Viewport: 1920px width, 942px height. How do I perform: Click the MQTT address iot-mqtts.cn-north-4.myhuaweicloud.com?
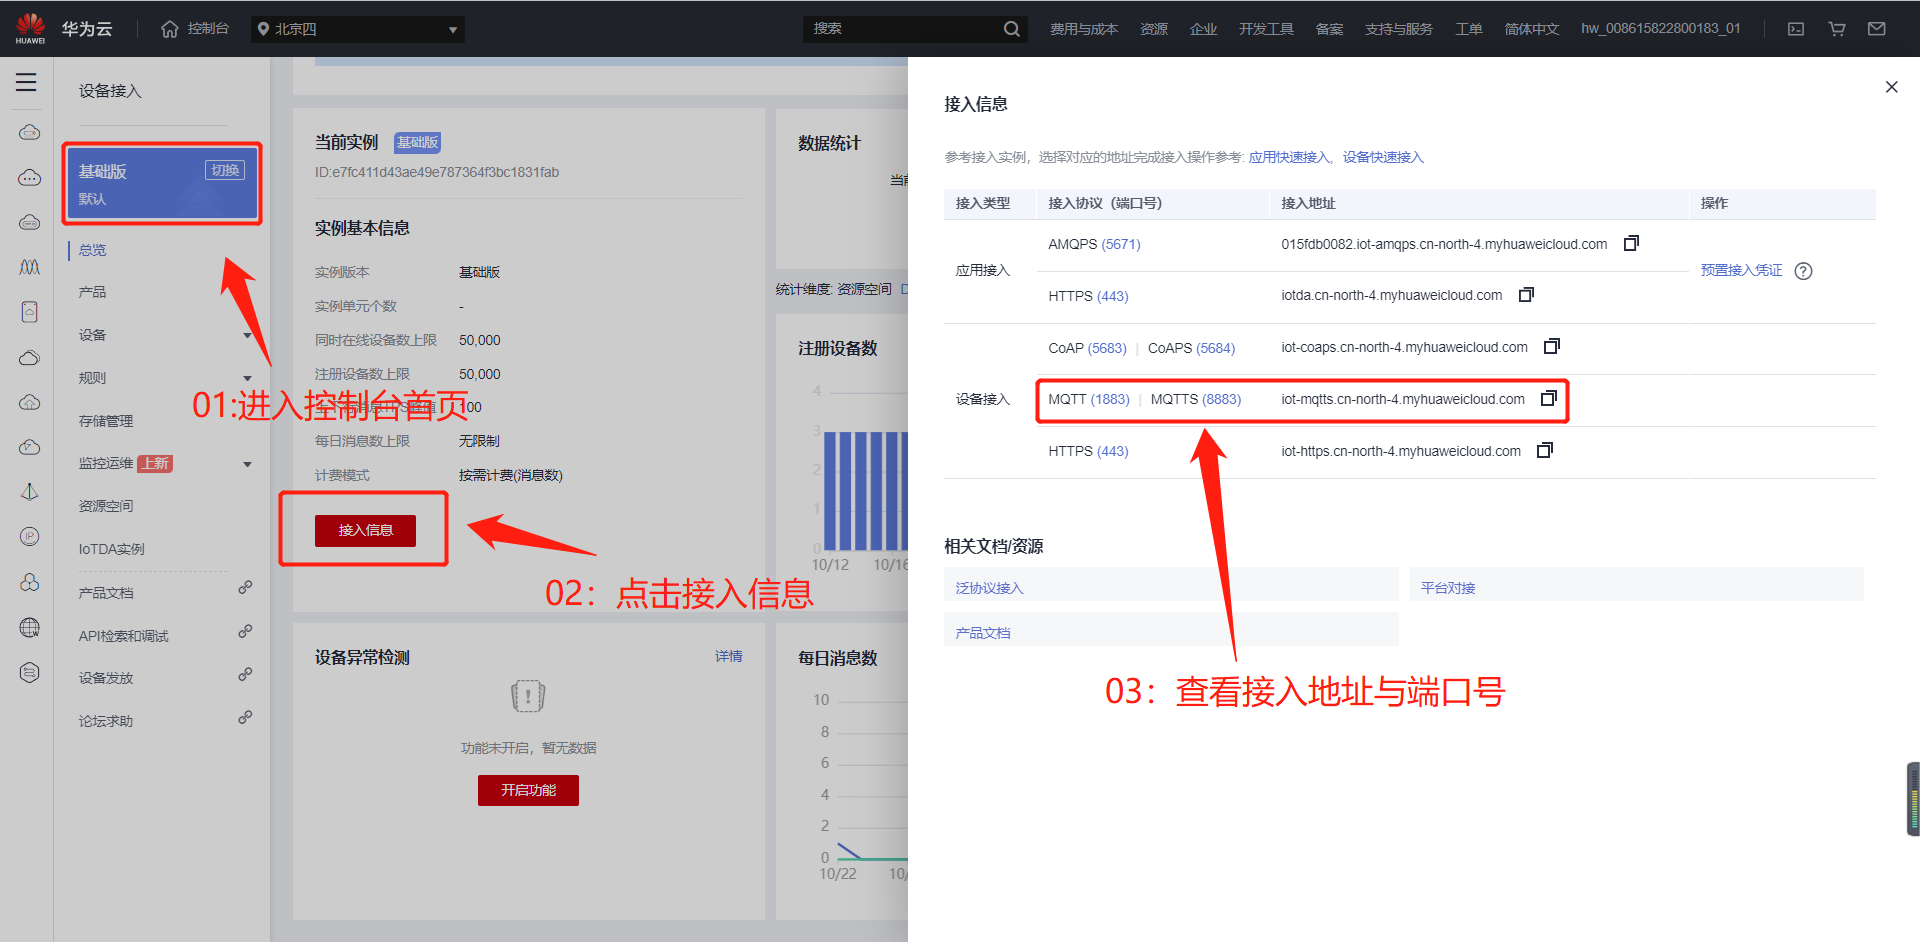pos(1403,399)
